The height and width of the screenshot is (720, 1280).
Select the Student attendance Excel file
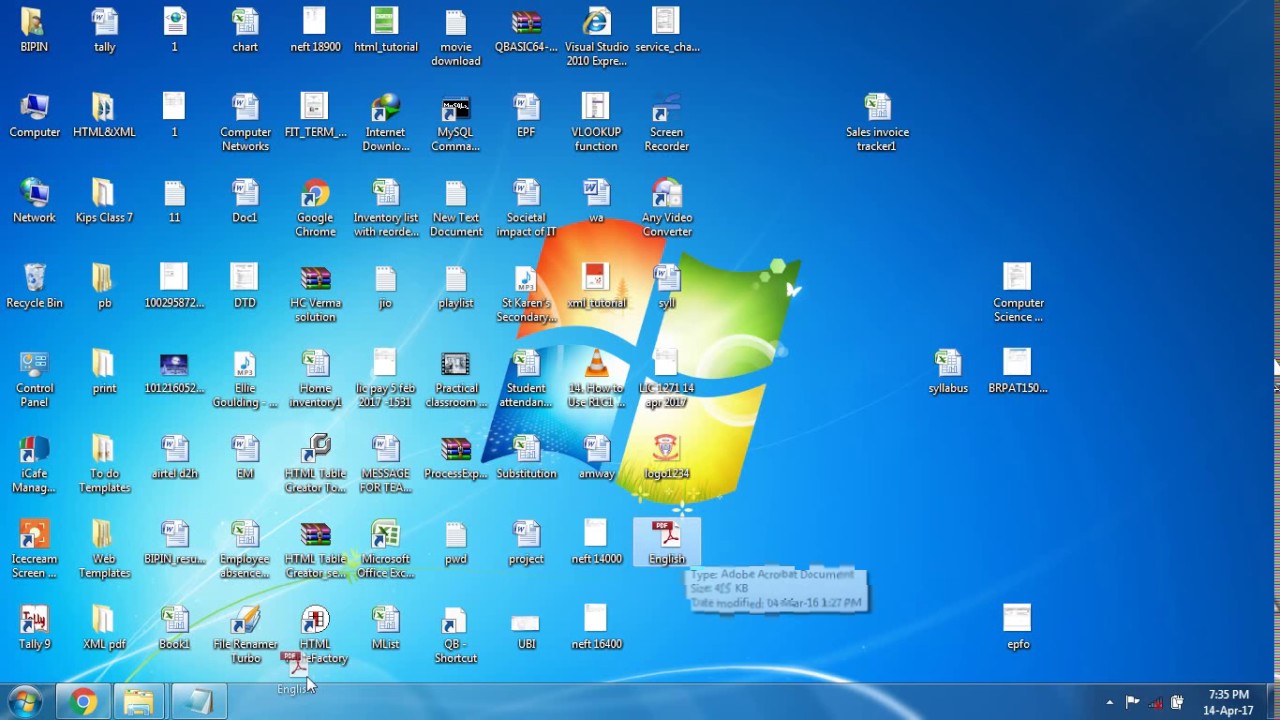[x=526, y=363]
